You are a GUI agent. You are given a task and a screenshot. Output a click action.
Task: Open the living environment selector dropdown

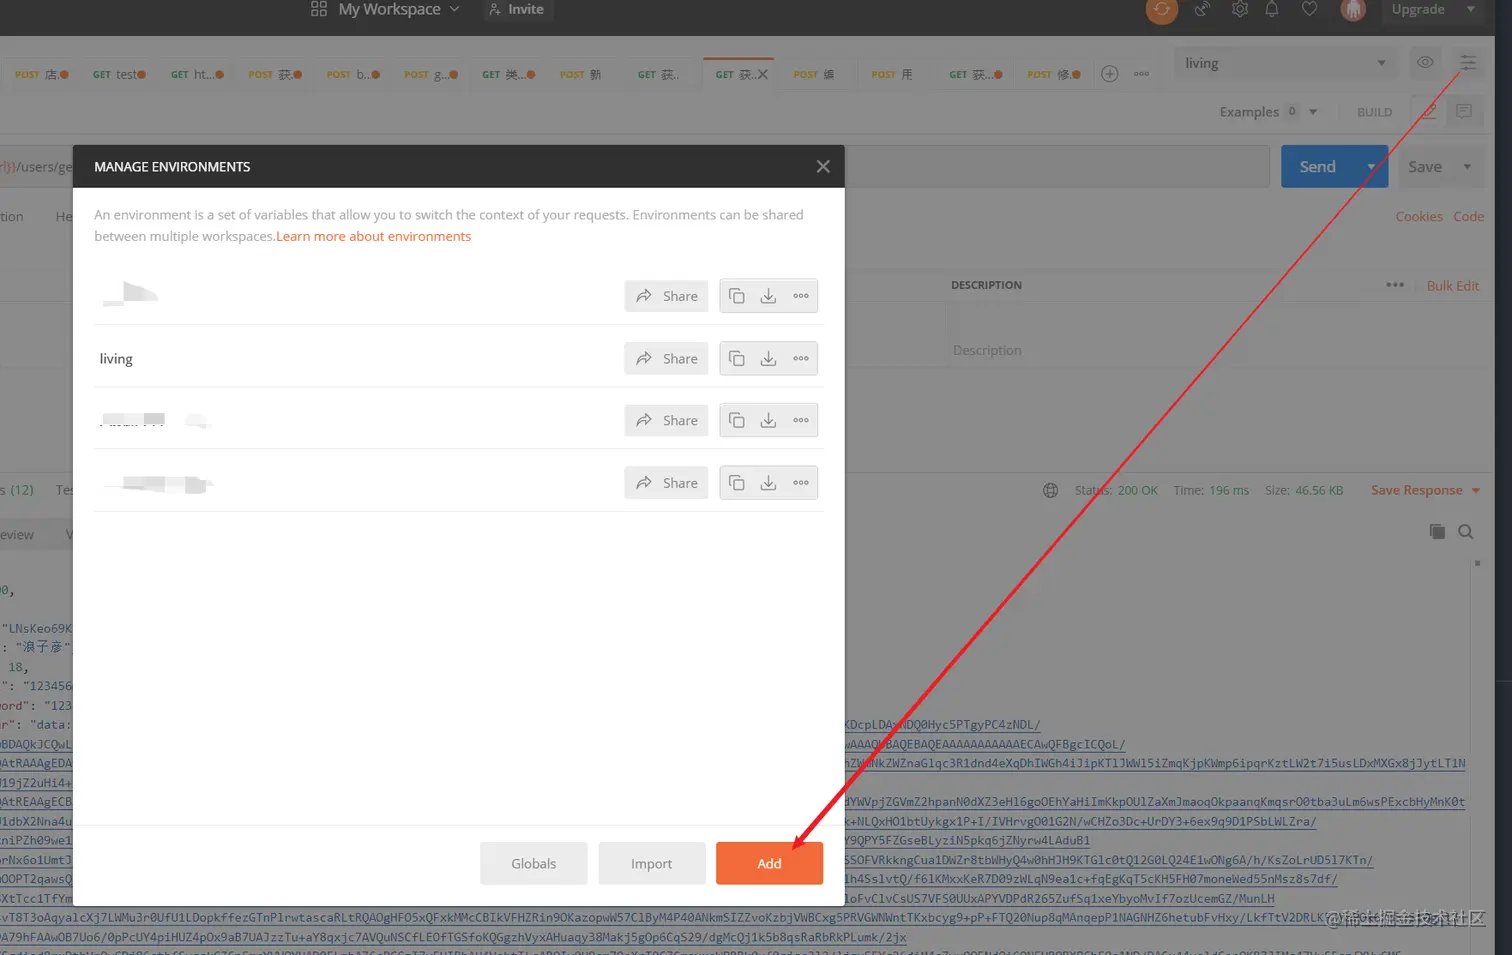[x=1285, y=63]
